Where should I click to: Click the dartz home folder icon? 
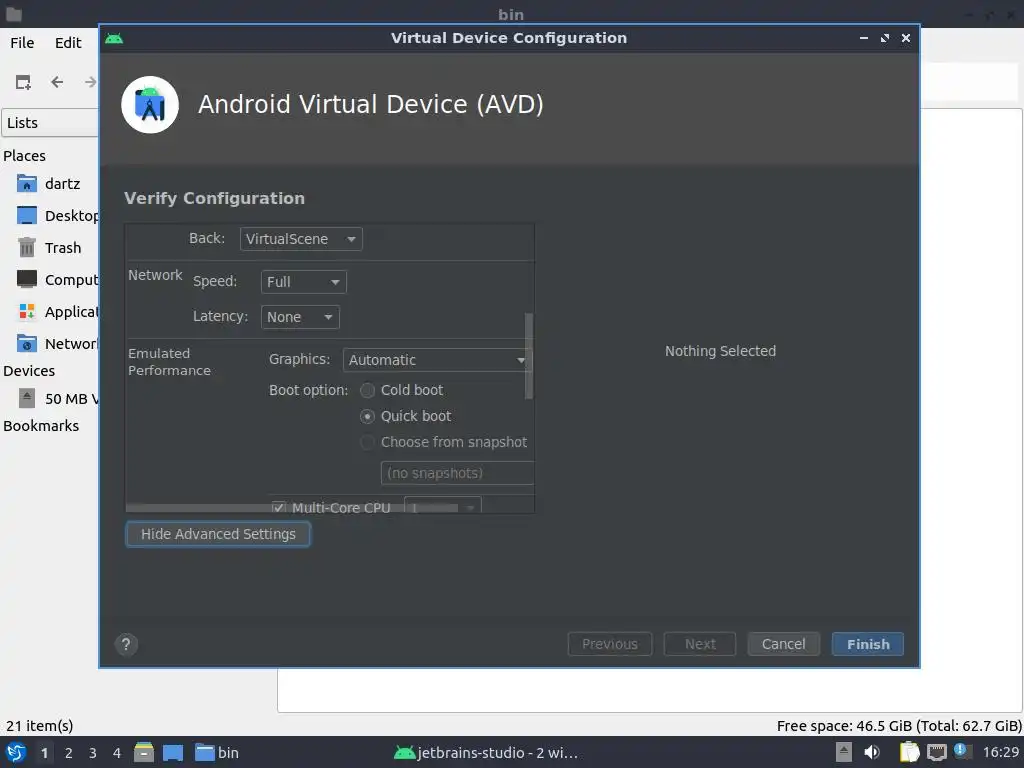click(27, 184)
